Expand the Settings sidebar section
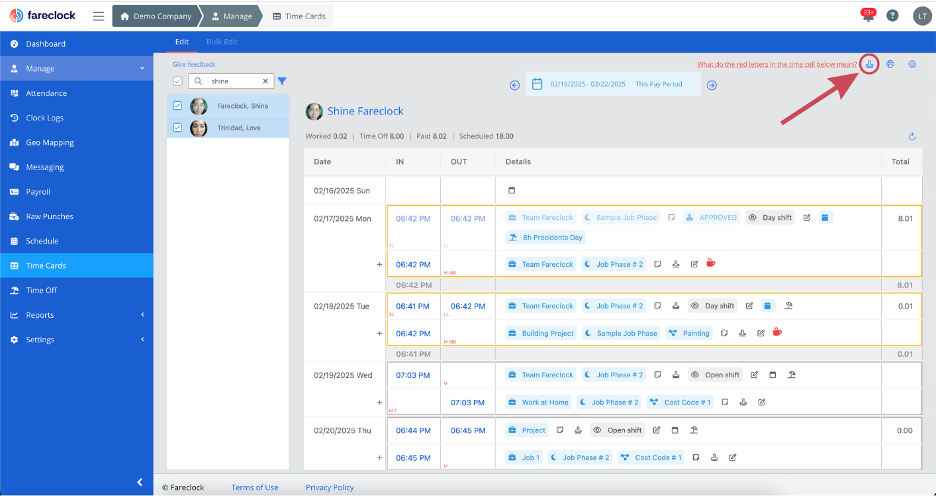Image resolution: width=936 pixels, height=496 pixels. (x=142, y=339)
